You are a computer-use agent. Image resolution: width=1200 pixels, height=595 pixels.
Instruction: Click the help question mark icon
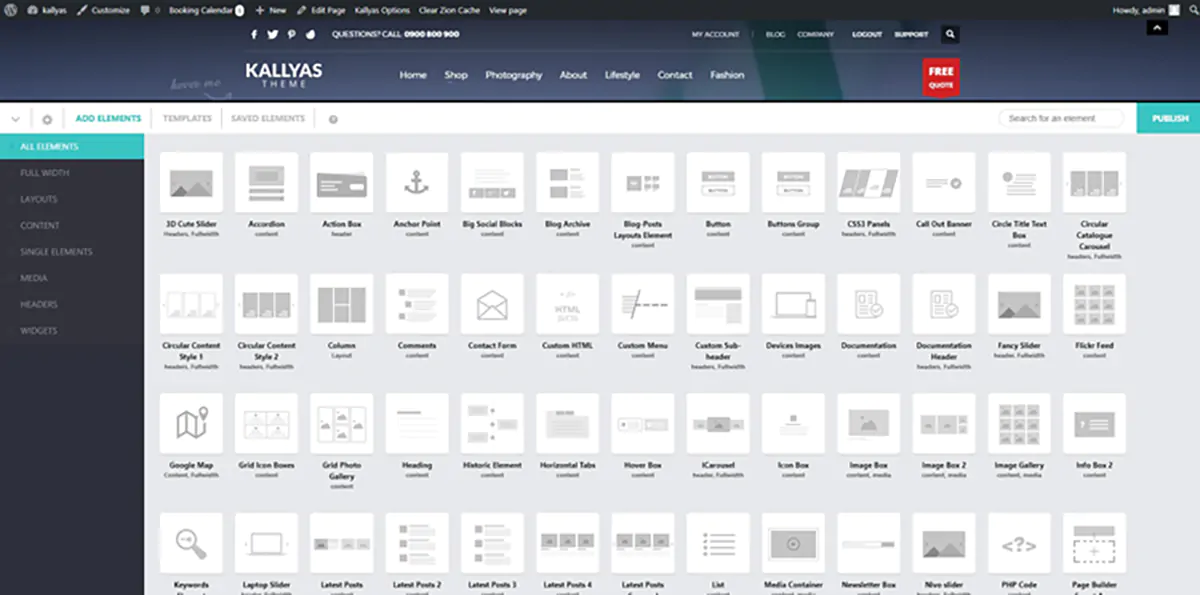tap(333, 119)
